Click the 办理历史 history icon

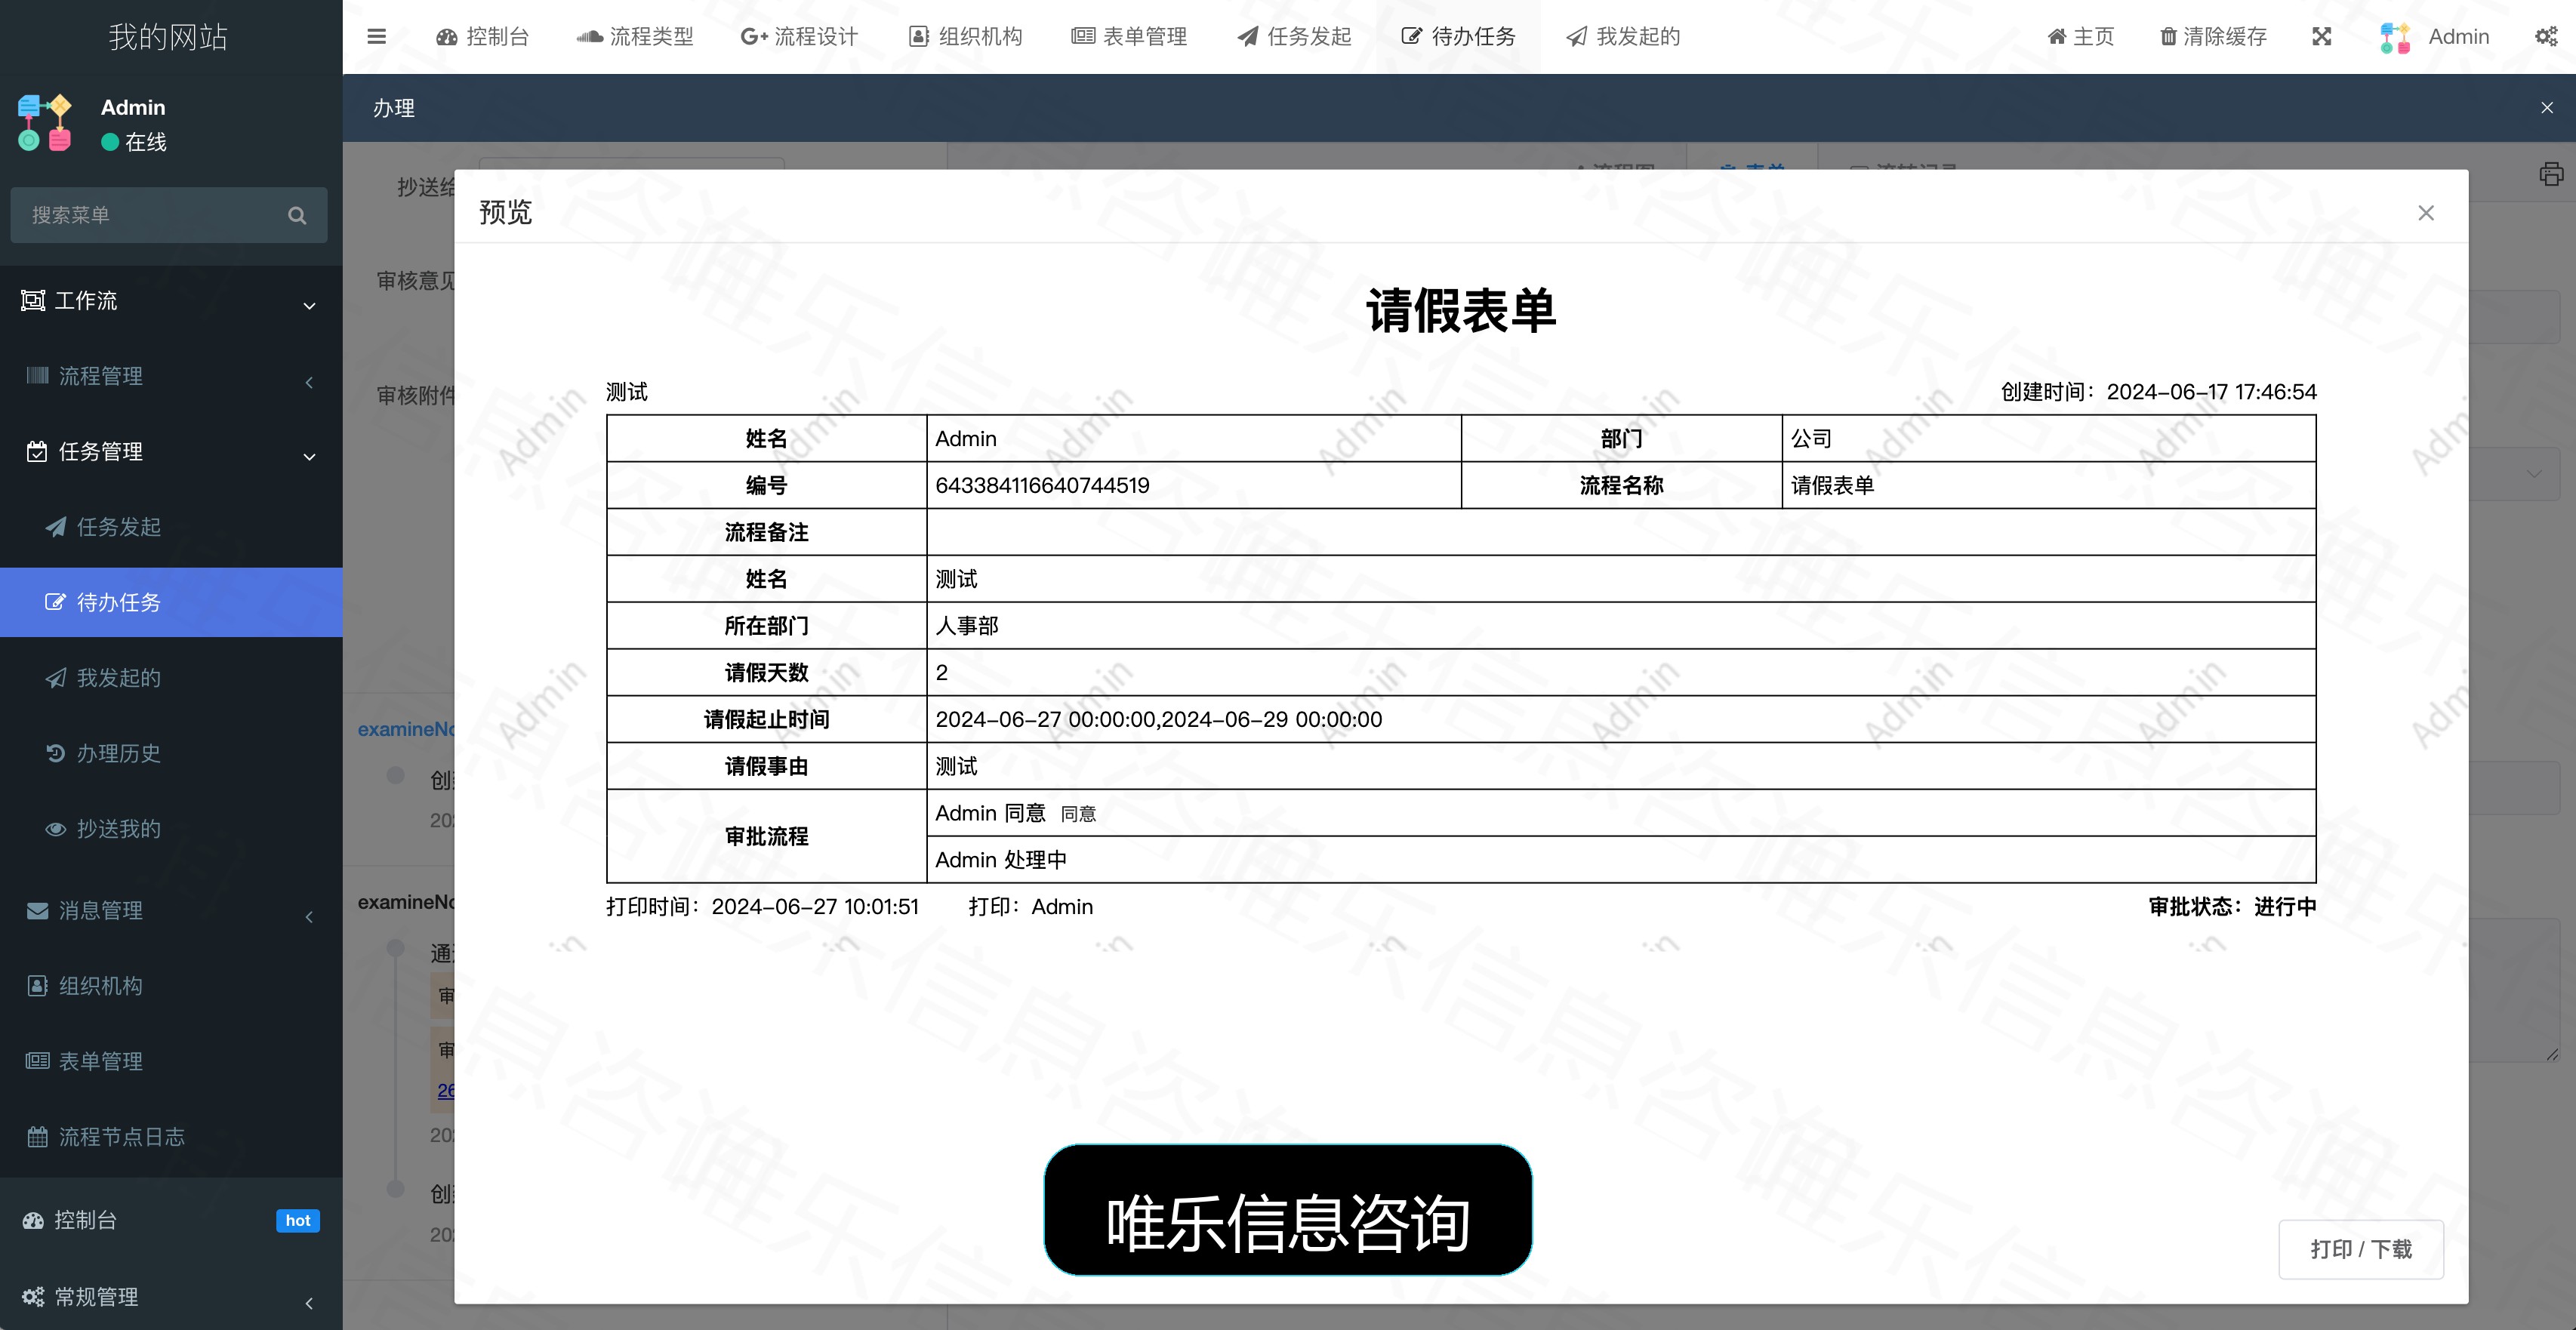(56, 753)
